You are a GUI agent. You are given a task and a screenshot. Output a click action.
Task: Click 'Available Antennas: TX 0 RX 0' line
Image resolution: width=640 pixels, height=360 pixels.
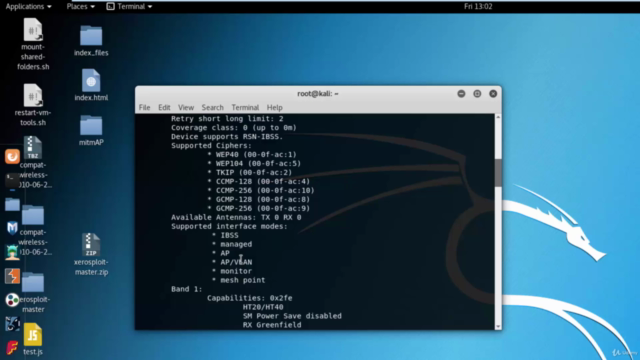click(236, 218)
